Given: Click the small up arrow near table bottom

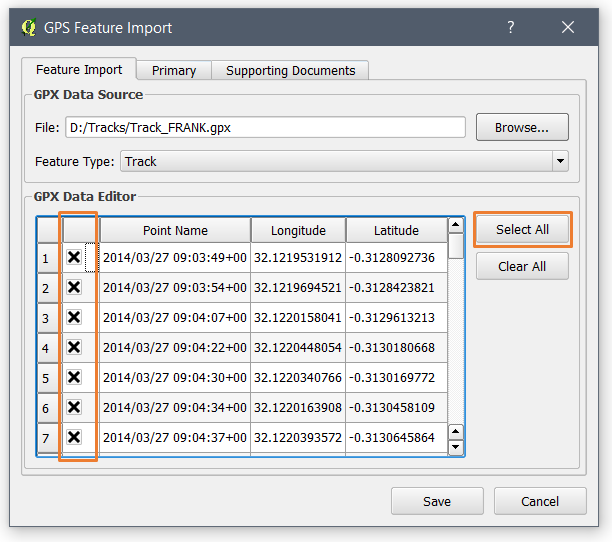Looking at the screenshot, I should tap(455, 432).
